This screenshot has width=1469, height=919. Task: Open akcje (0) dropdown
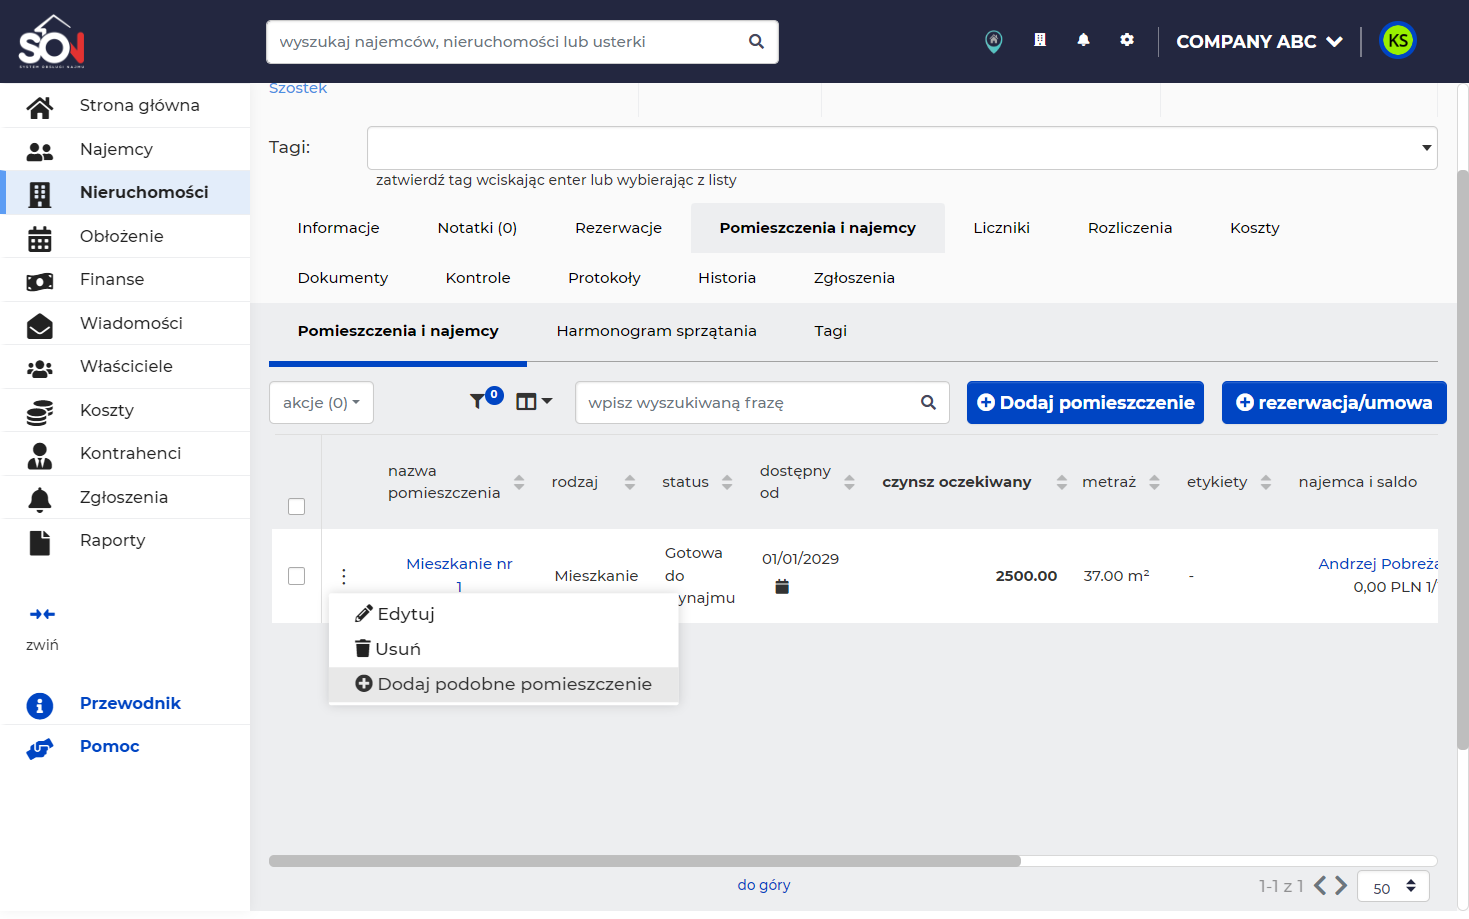[x=321, y=402]
